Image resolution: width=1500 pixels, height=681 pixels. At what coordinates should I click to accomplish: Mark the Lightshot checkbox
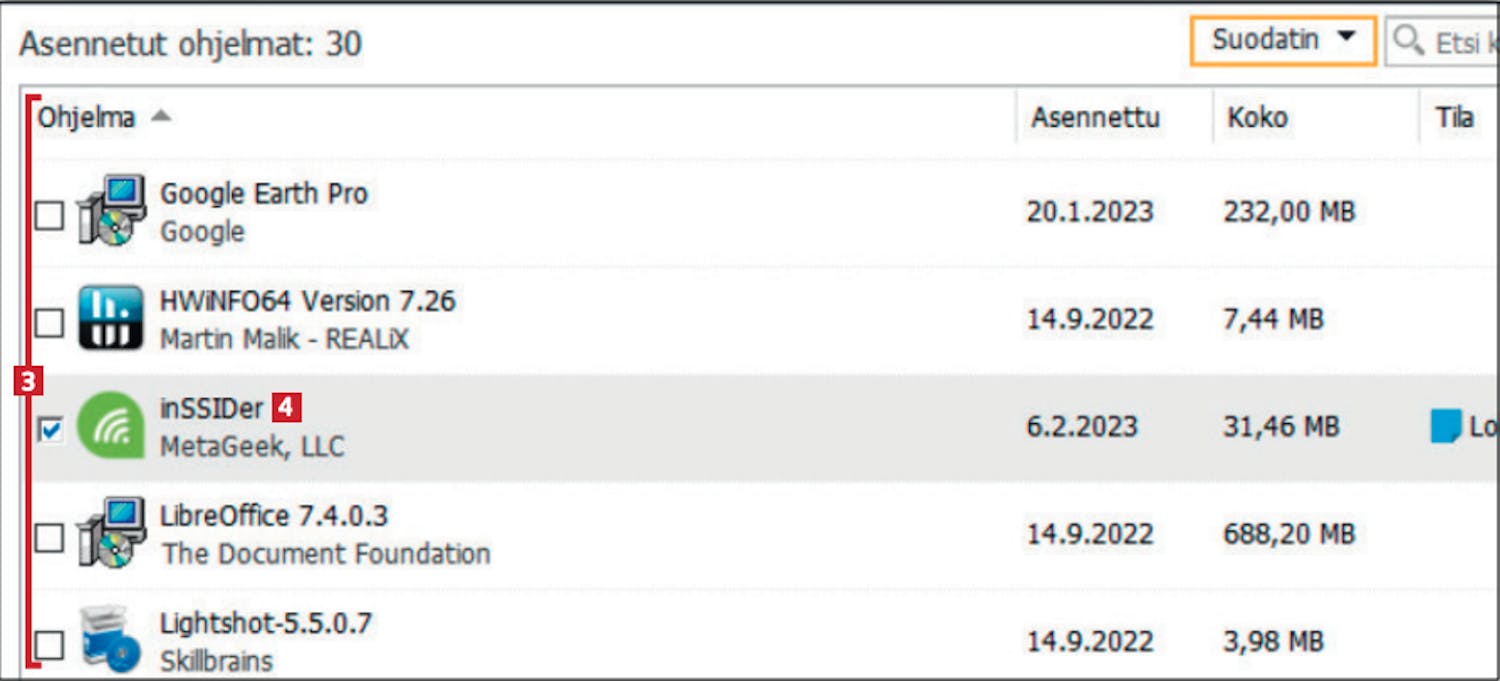(49, 645)
